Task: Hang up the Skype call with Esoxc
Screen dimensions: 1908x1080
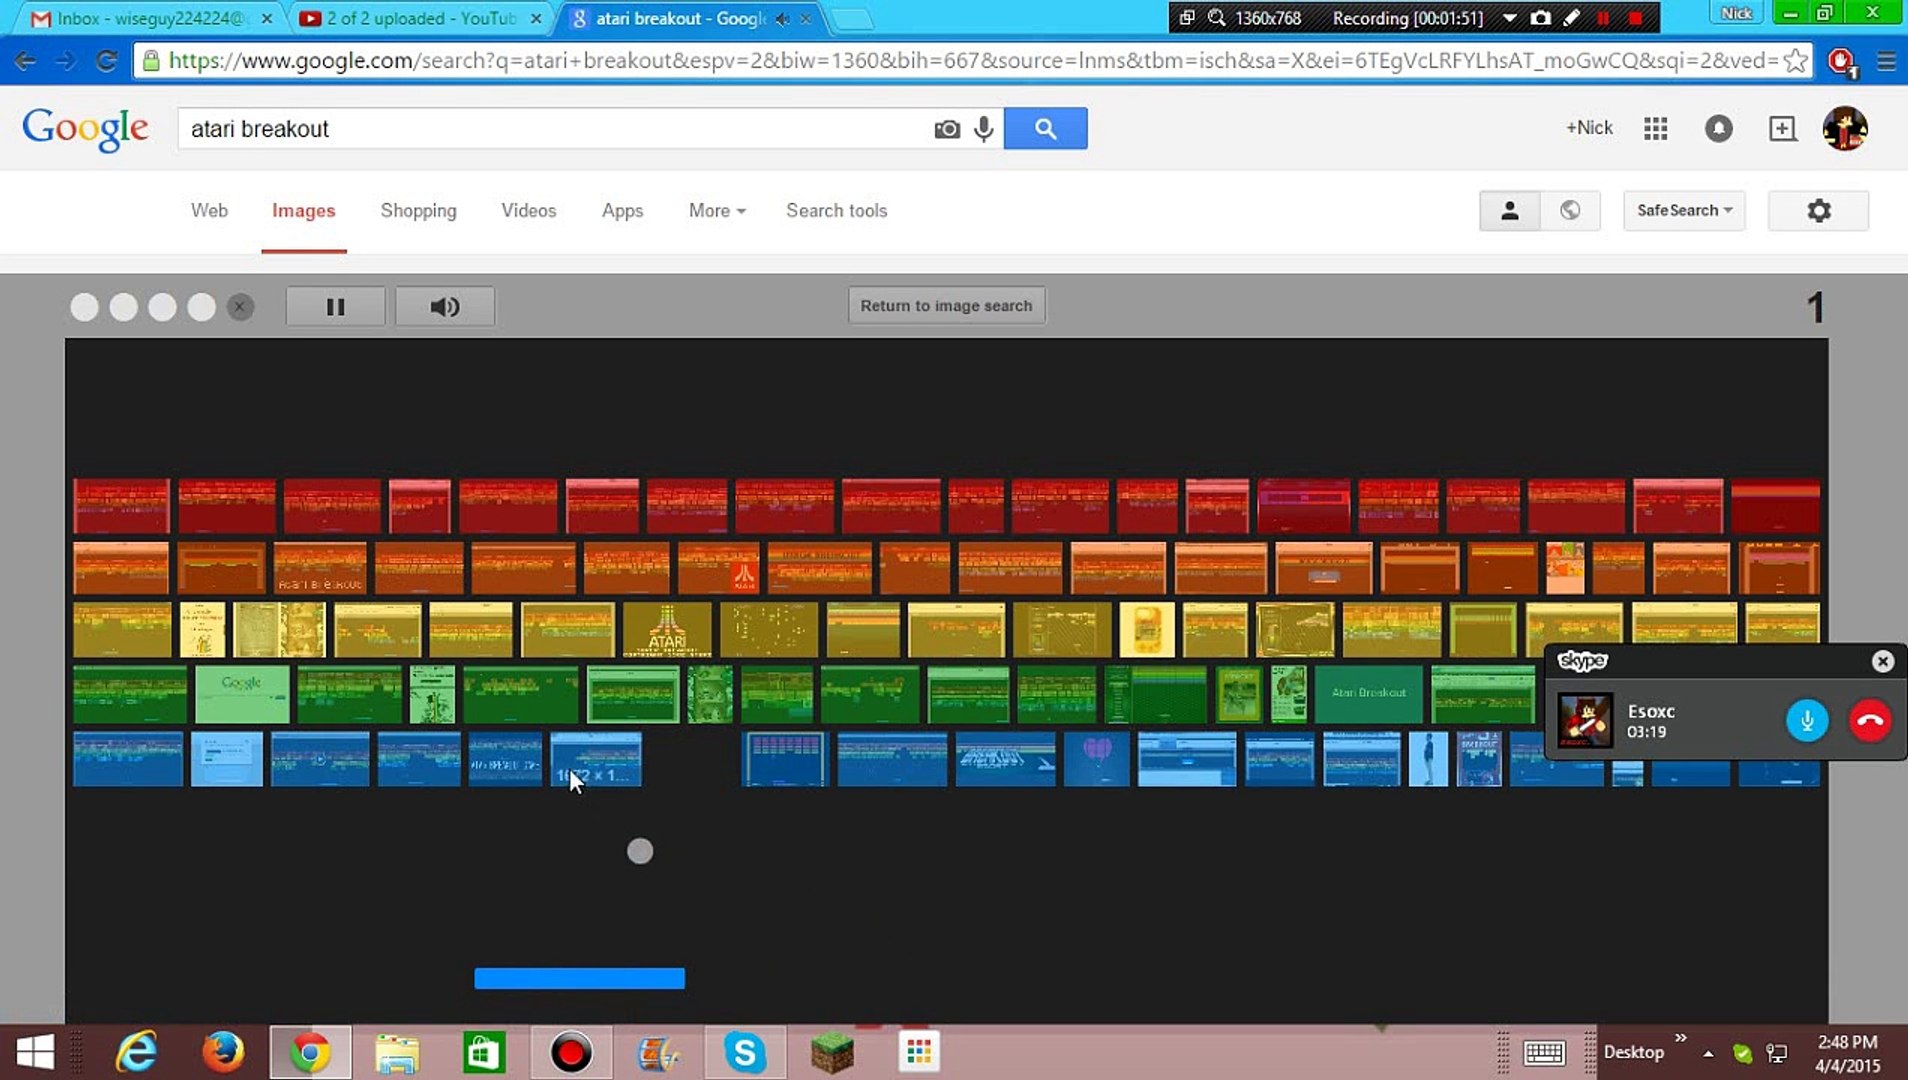Action: click(1869, 720)
